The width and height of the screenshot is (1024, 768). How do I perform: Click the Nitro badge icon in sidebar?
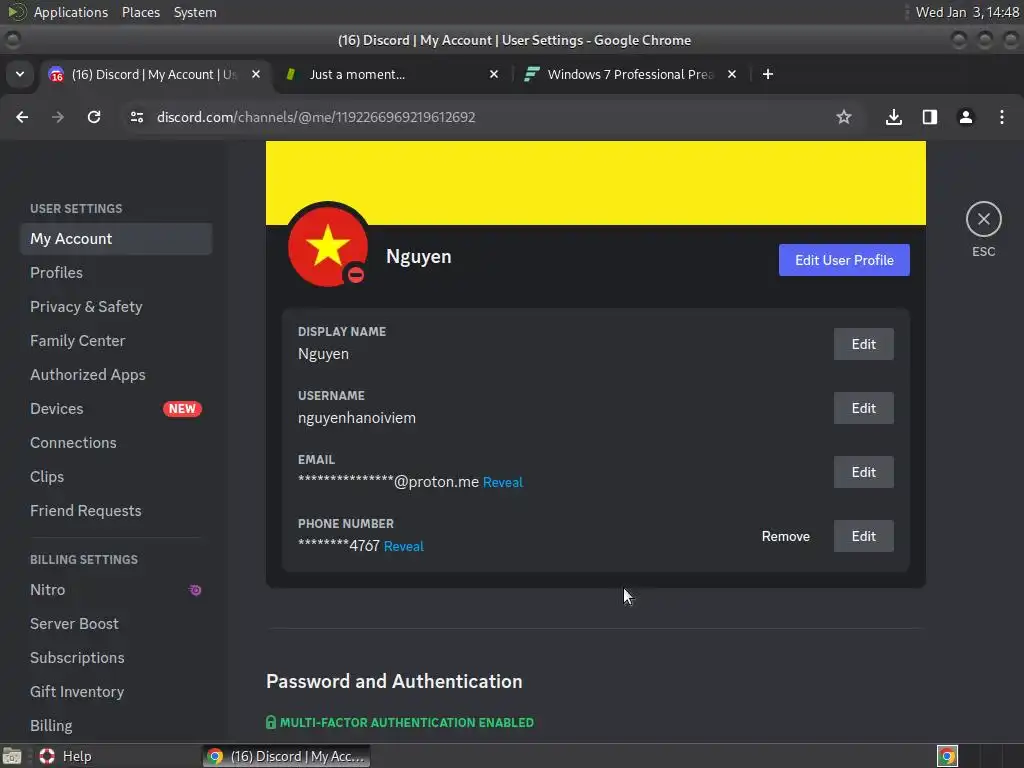195,590
